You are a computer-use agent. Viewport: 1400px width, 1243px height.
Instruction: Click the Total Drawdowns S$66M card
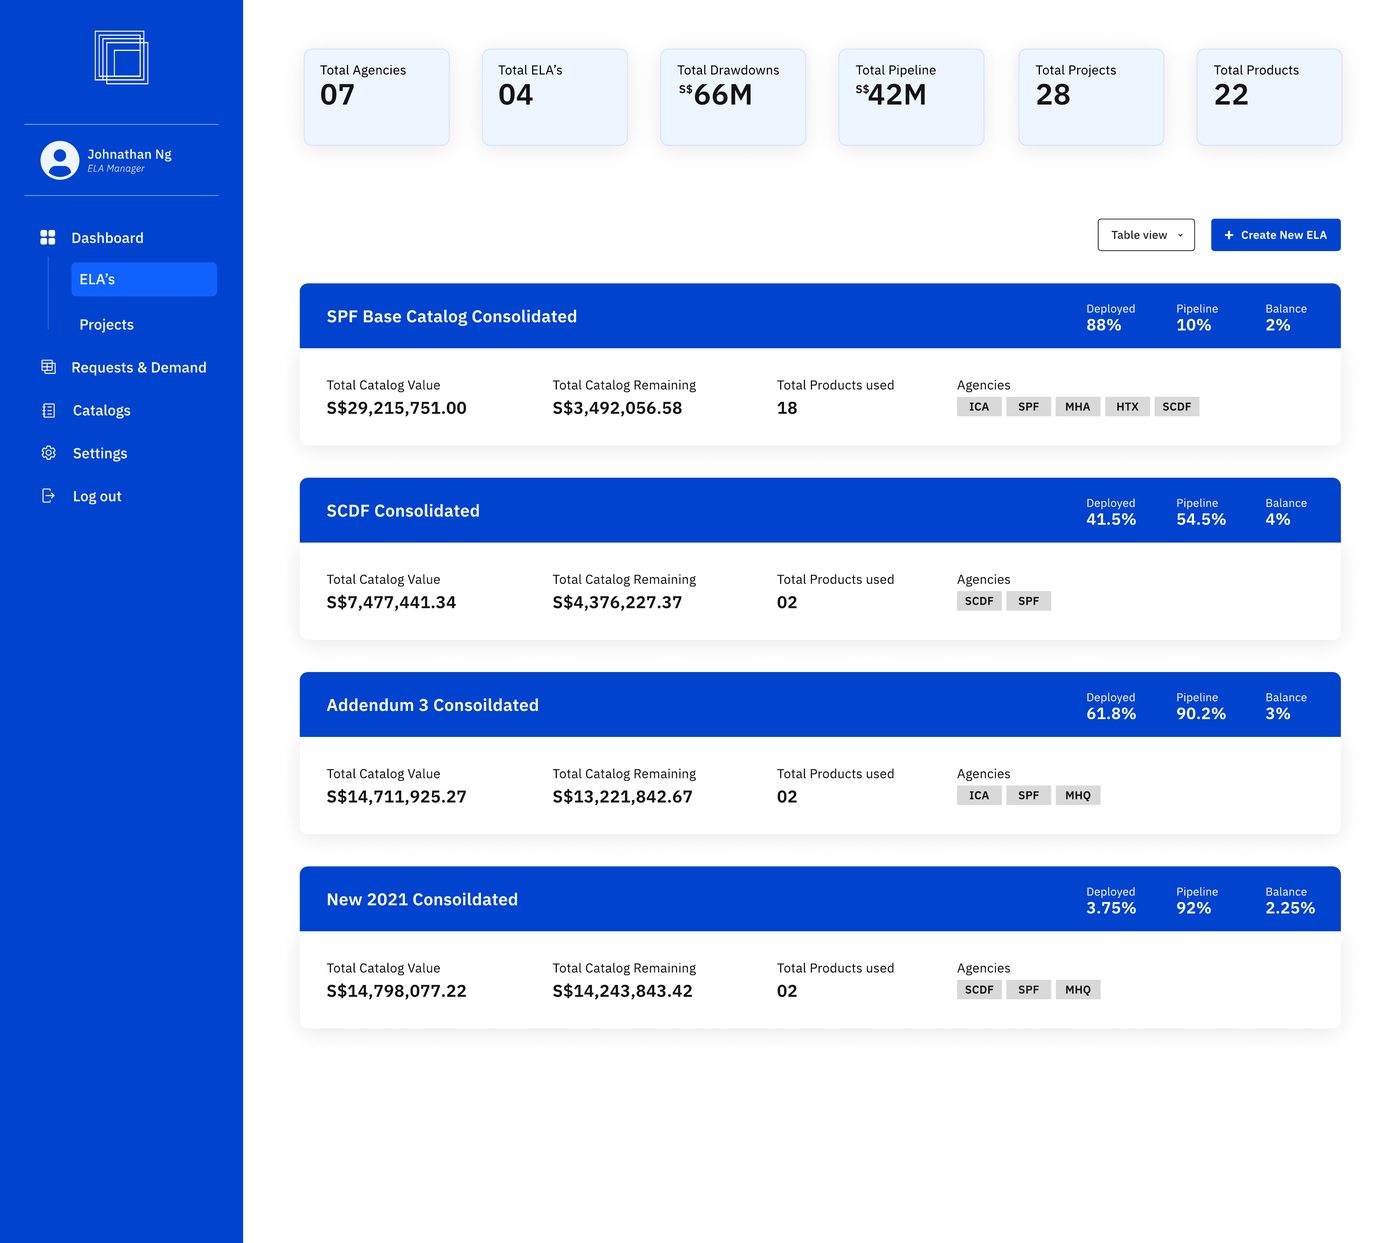(733, 97)
